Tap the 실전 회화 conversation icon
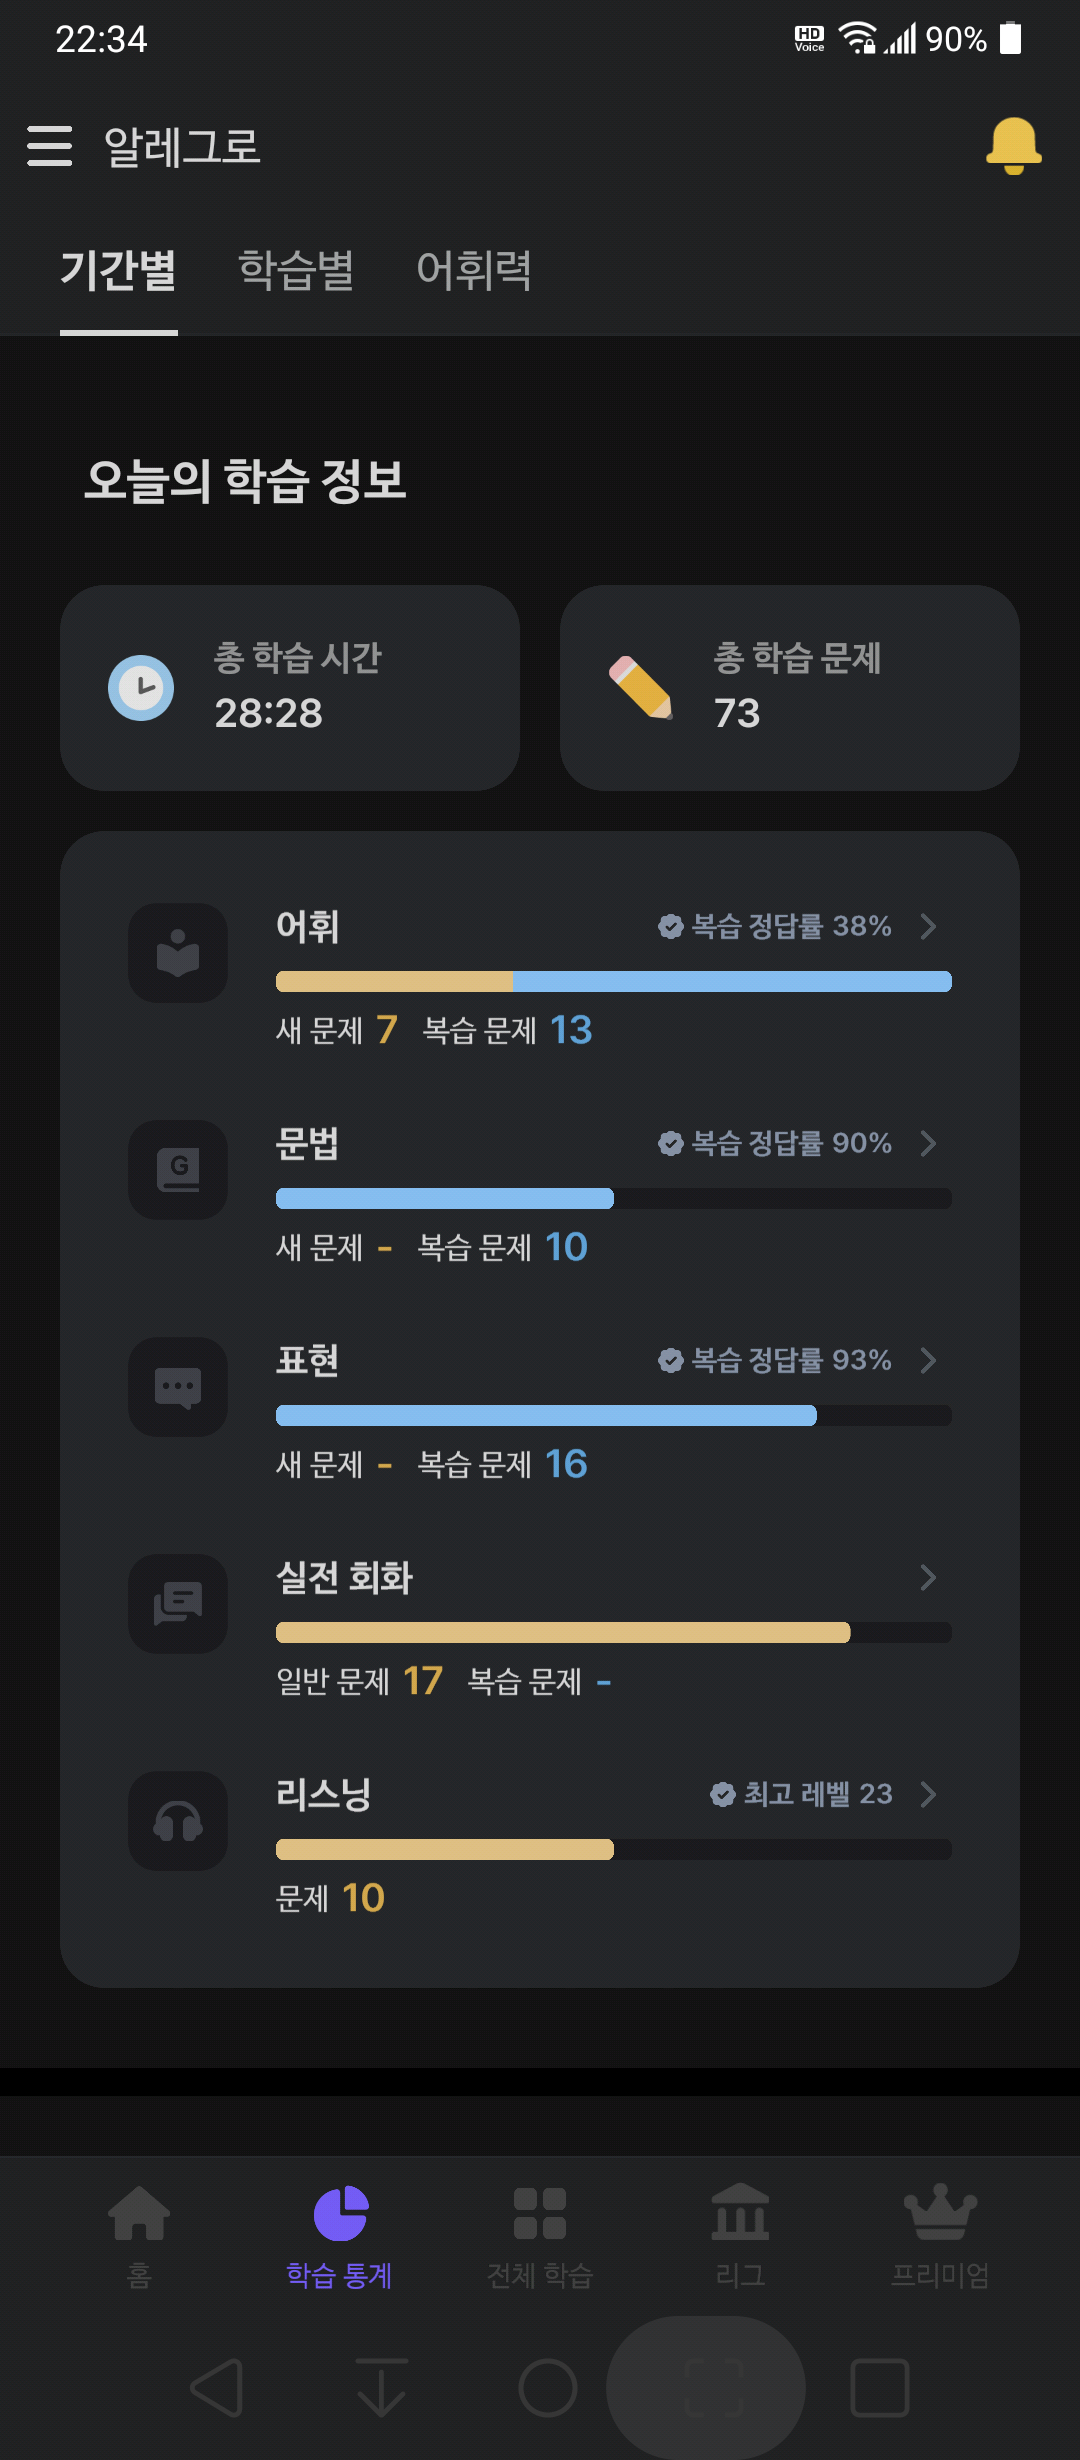 click(178, 1604)
